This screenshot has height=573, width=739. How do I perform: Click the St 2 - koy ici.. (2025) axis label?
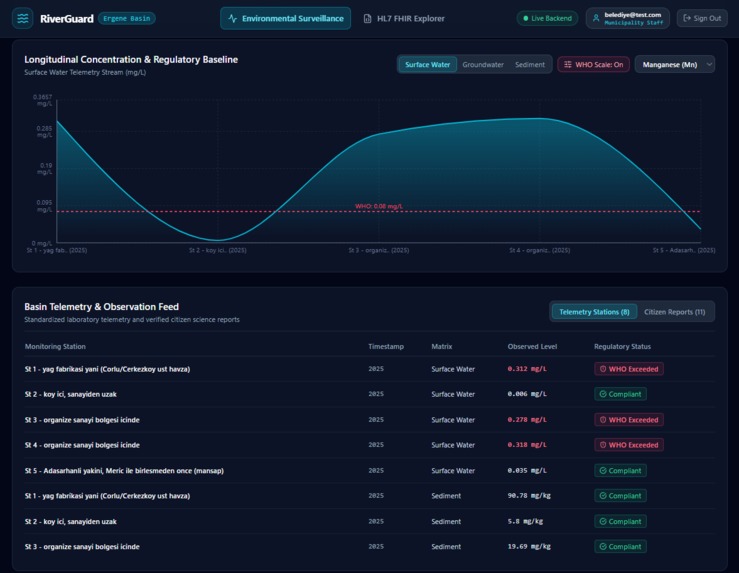tap(218, 250)
